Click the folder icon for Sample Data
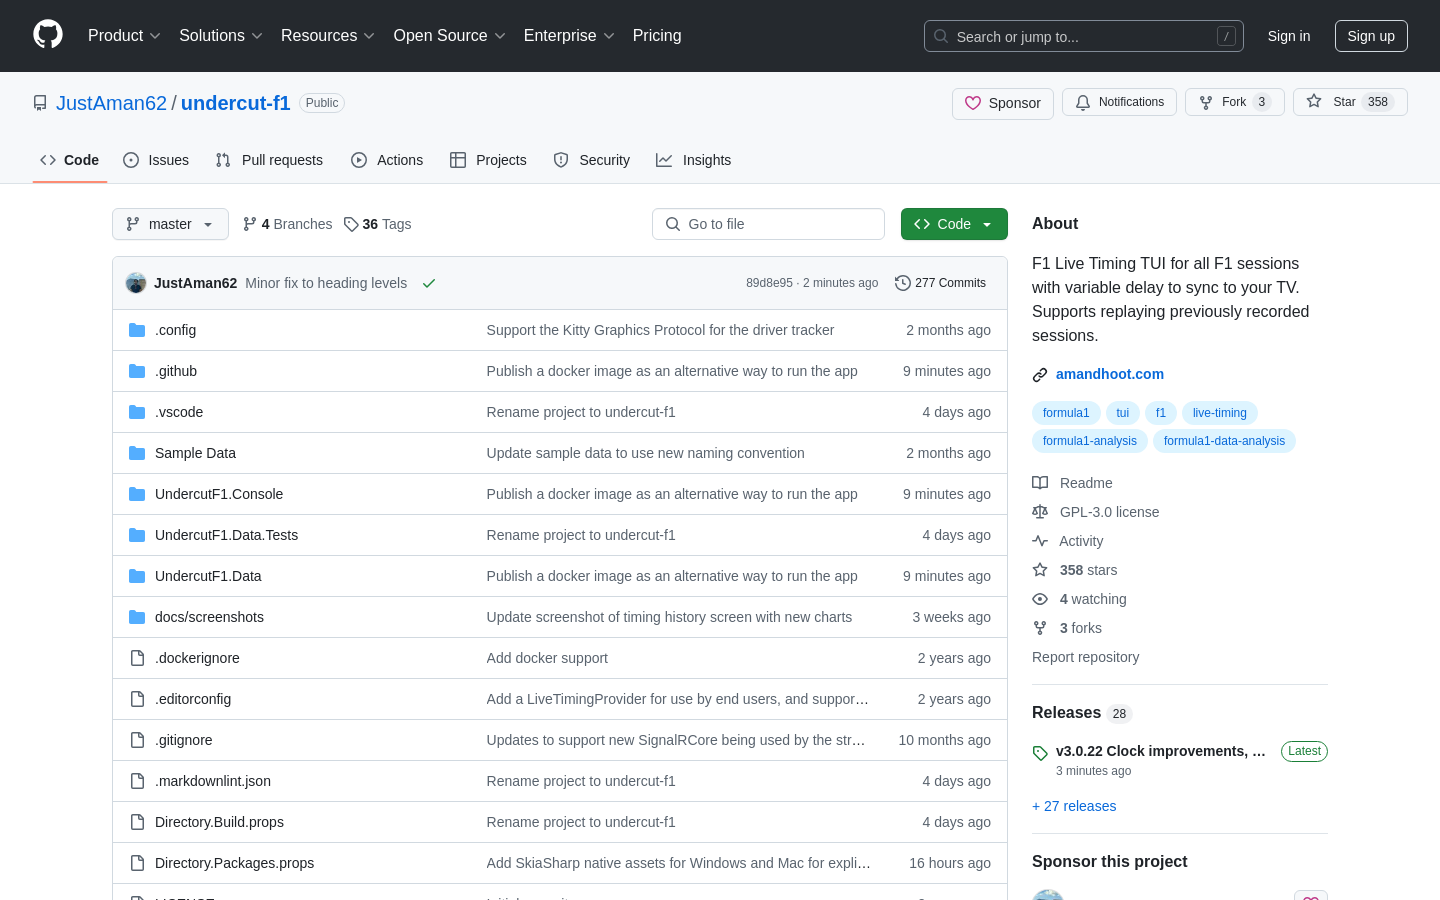Viewport: 1440px width, 900px height. pyautogui.click(x=137, y=453)
